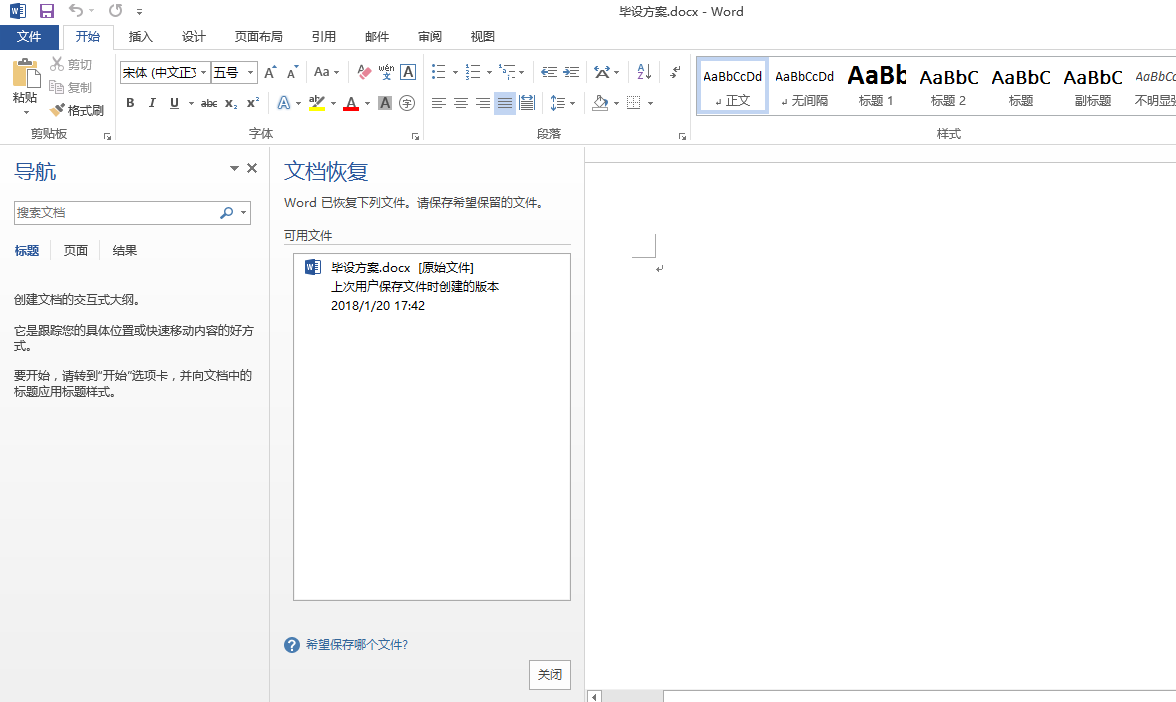Image resolution: width=1176 pixels, height=702 pixels.
Task: Switch to the 页面布局 tab
Action: (x=259, y=37)
